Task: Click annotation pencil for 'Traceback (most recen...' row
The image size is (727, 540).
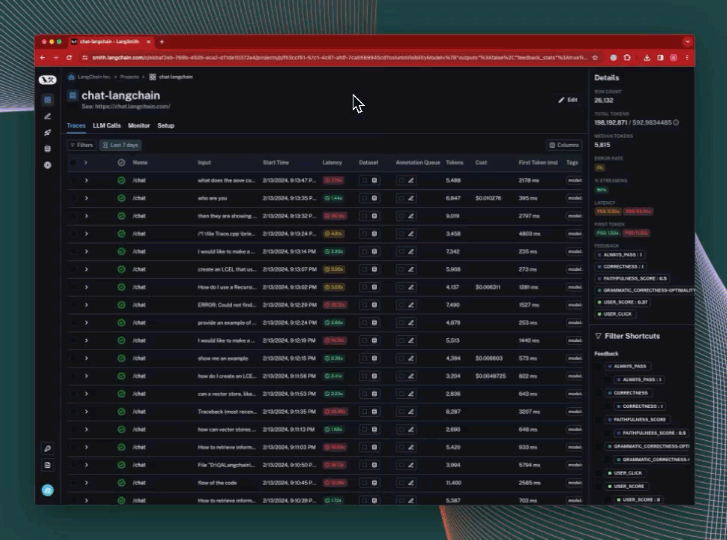Action: (411, 412)
